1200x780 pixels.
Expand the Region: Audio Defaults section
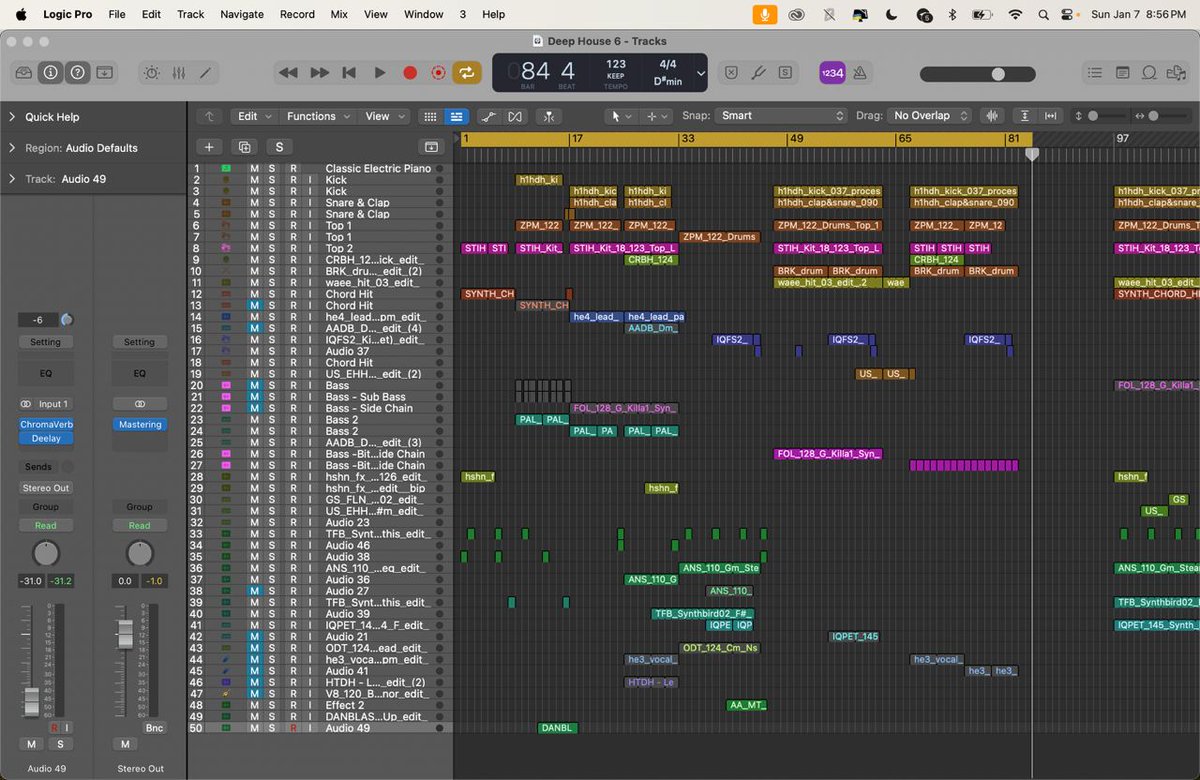[12, 148]
